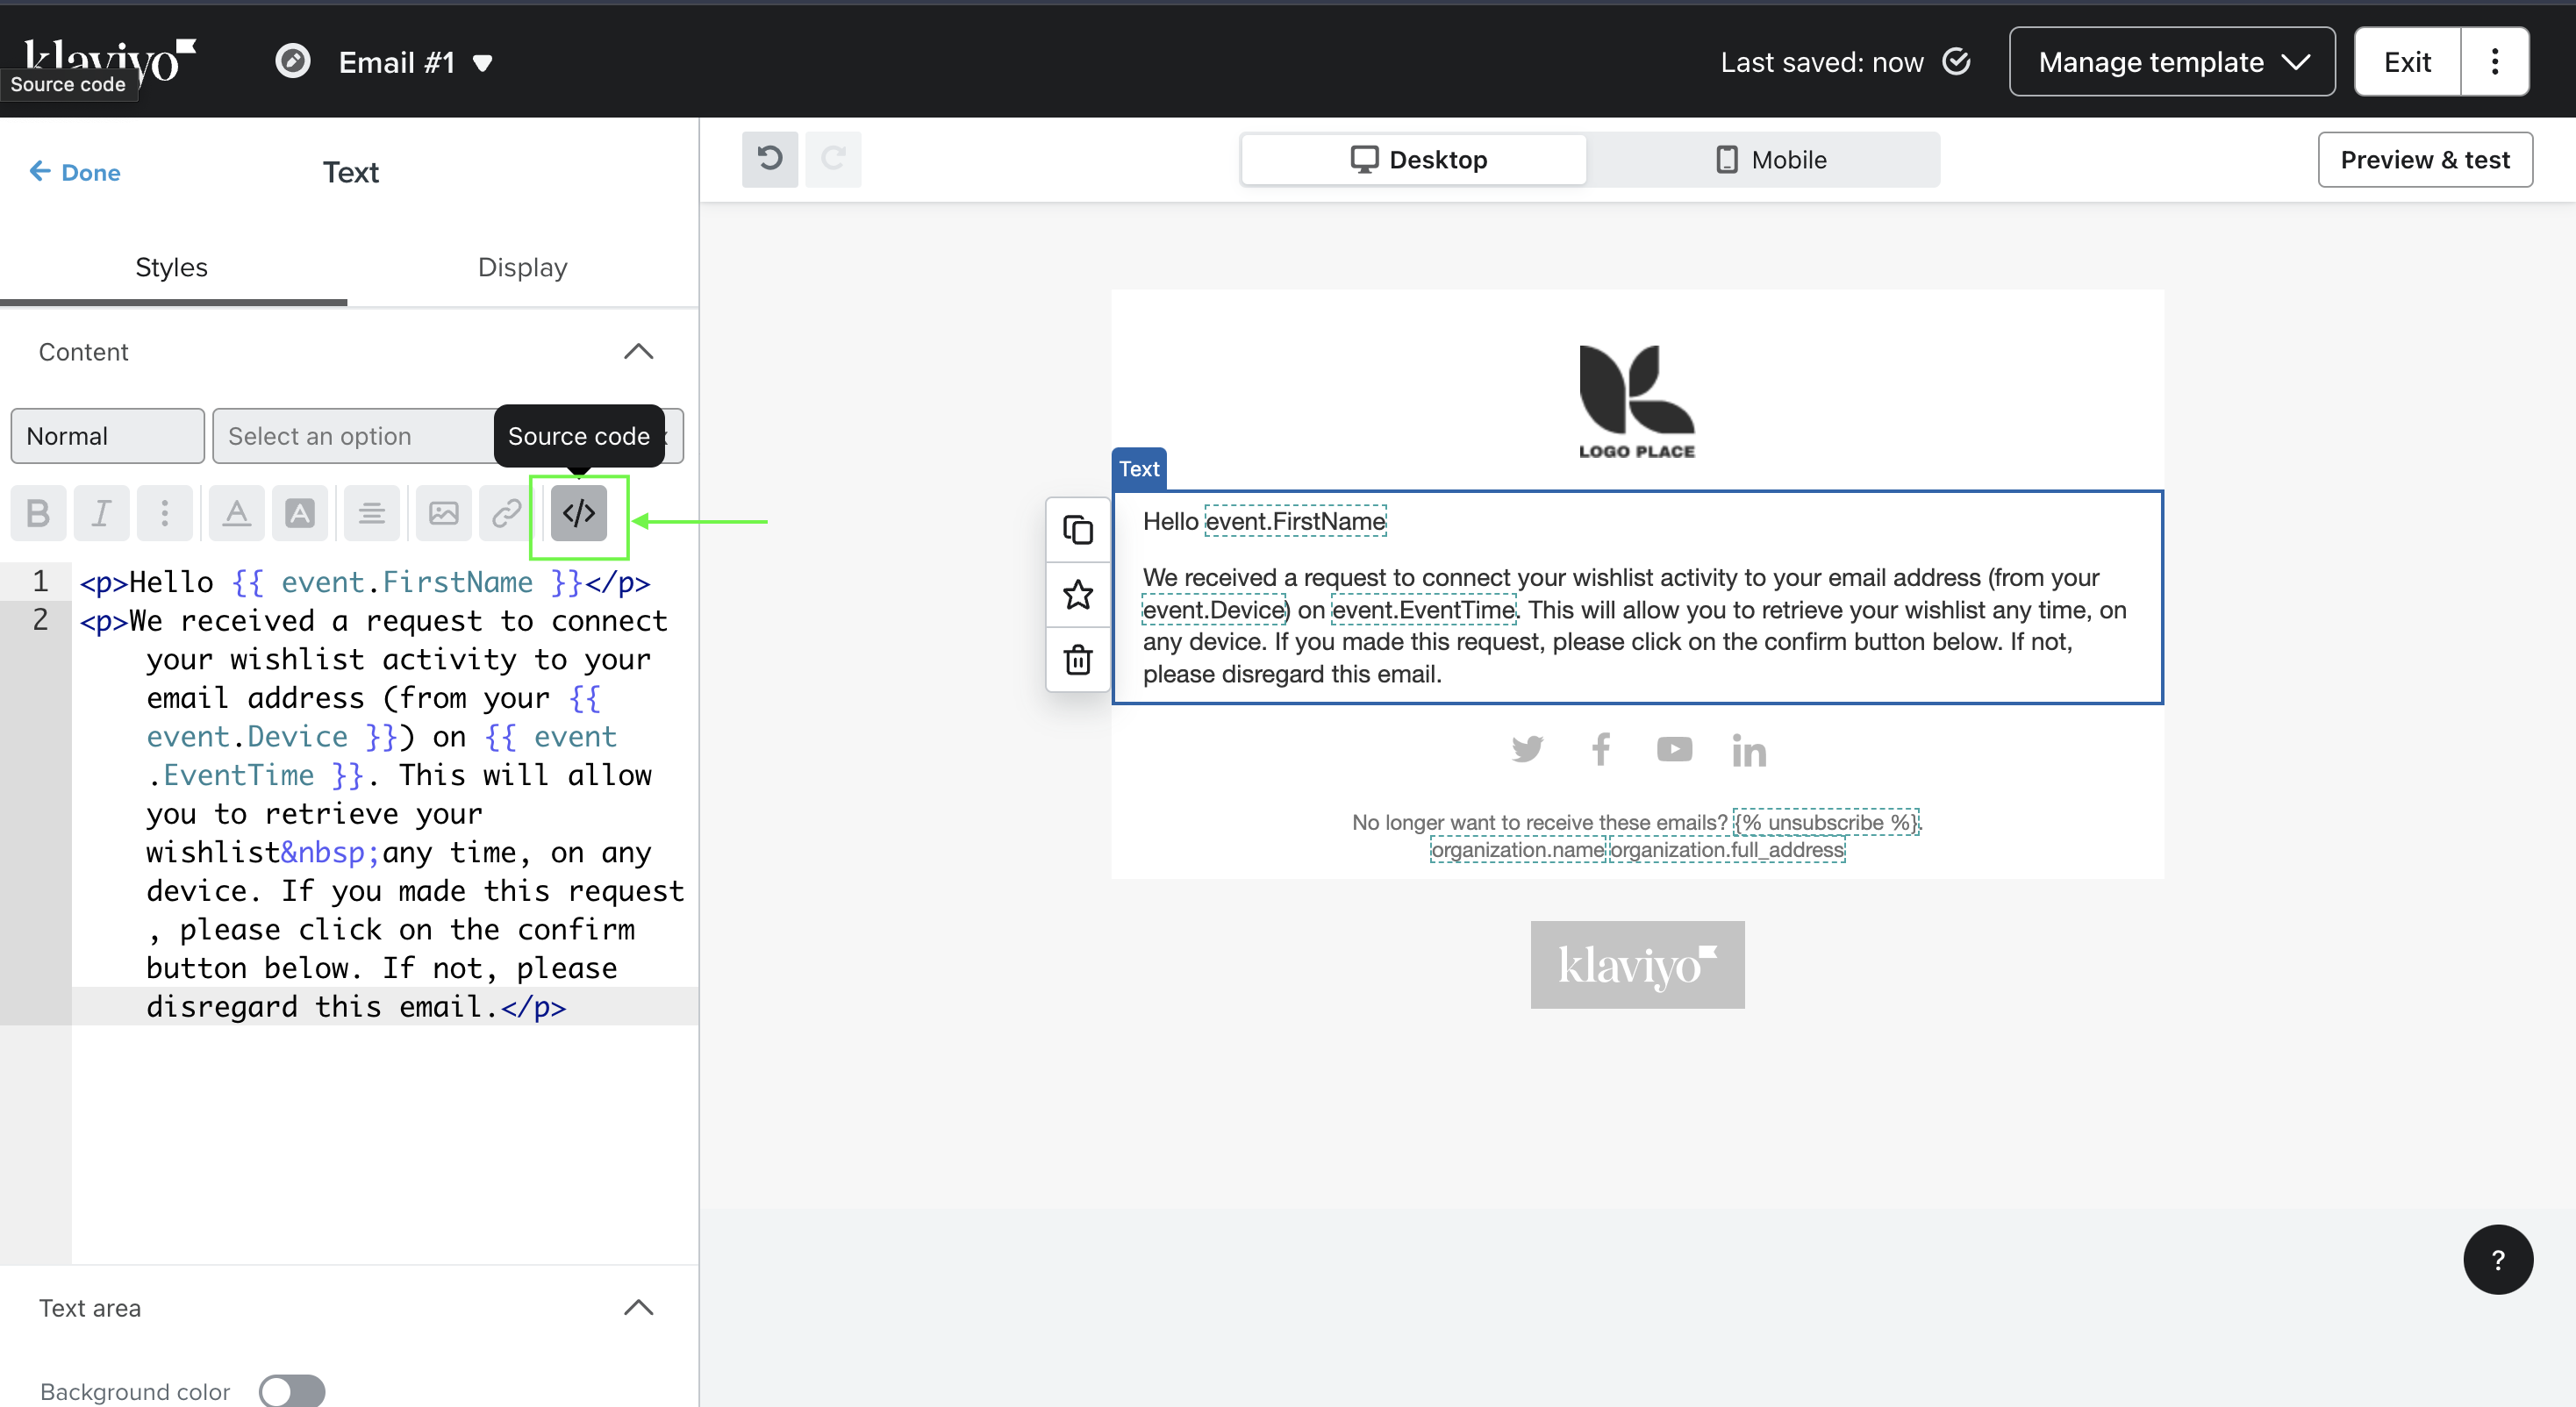Click the Done back link
Screen dimensions: 2576x1407
pos(75,172)
